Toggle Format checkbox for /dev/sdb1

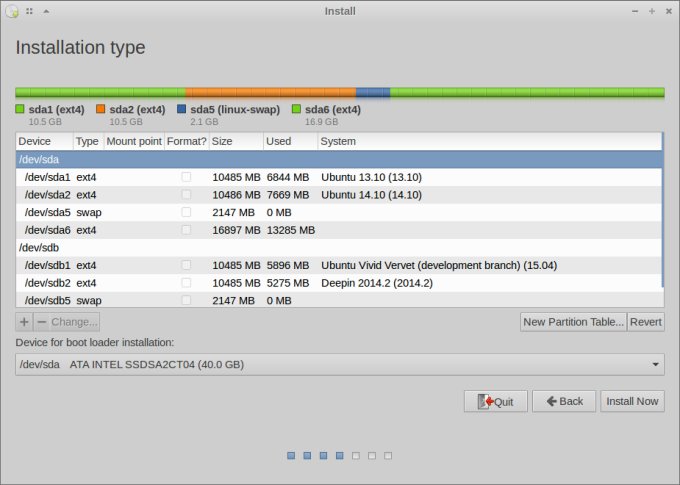click(186, 265)
